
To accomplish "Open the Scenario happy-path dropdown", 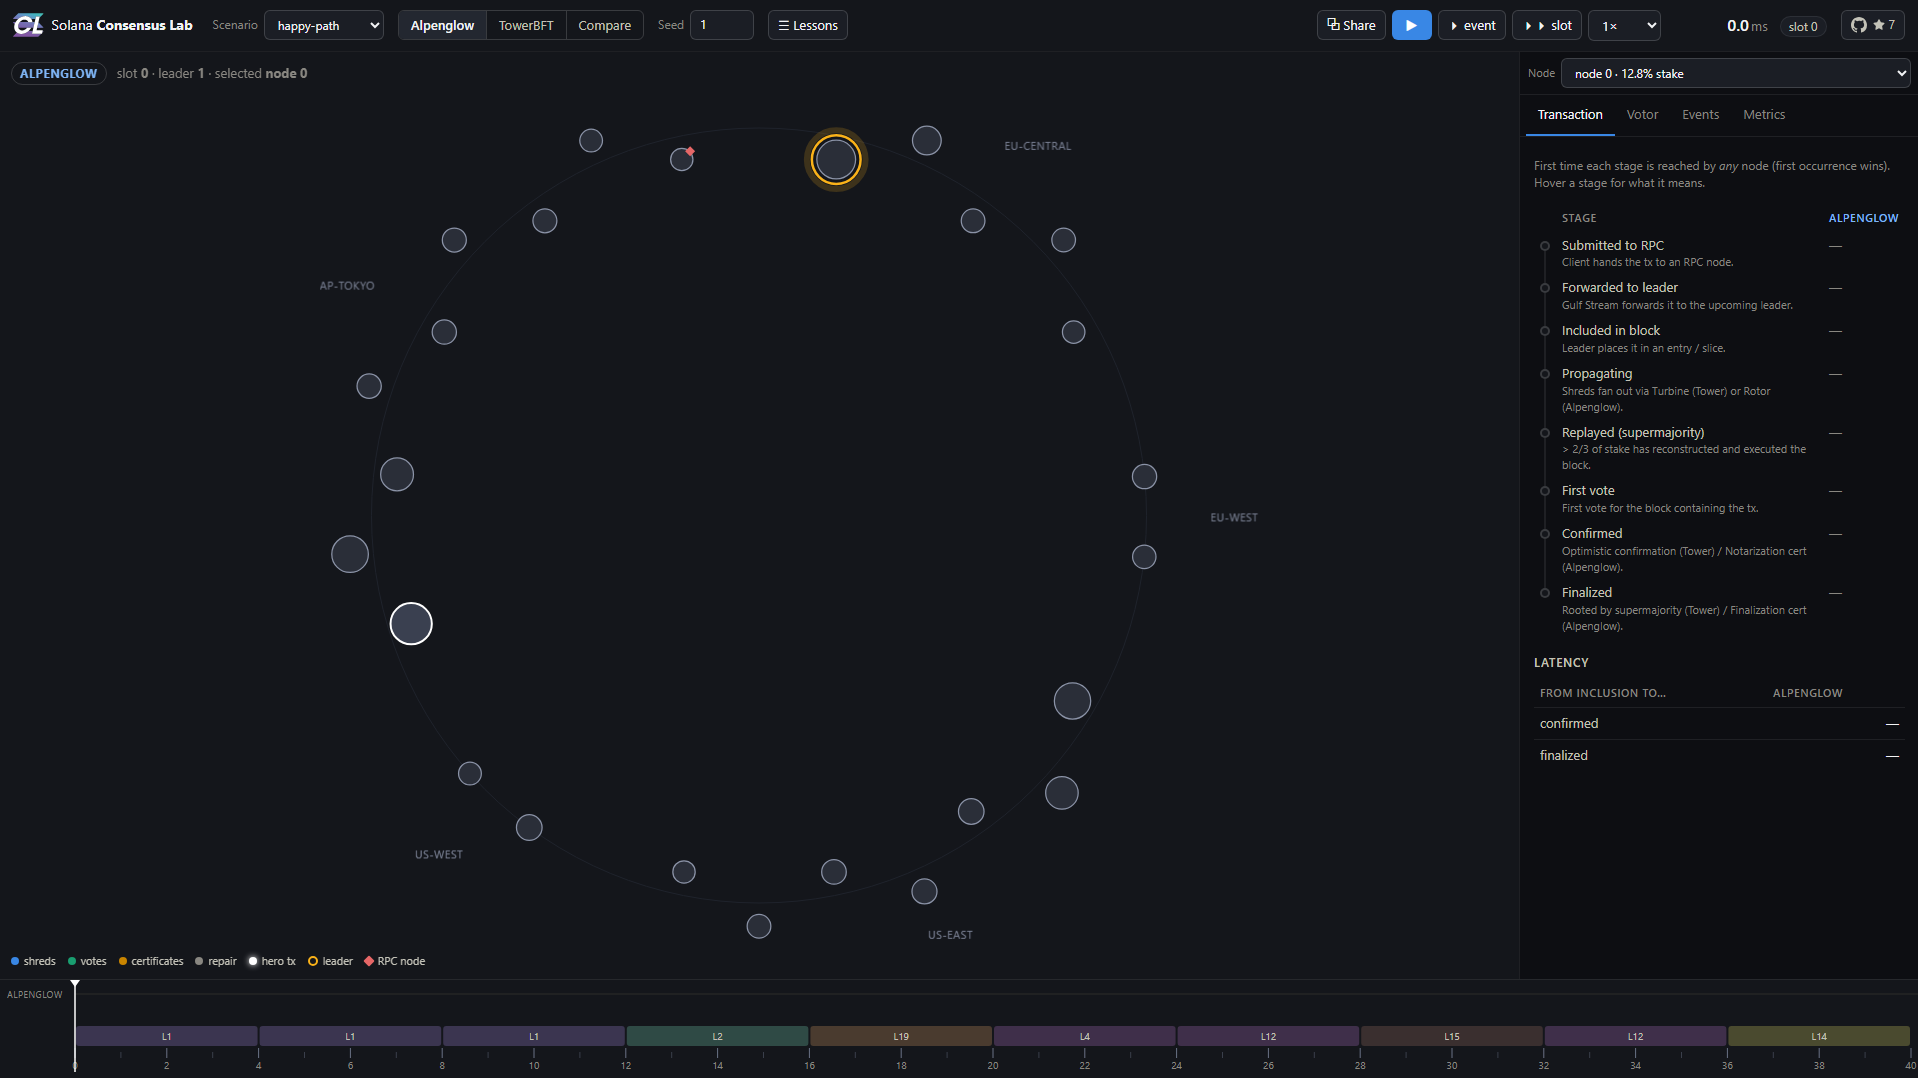I will [x=324, y=25].
